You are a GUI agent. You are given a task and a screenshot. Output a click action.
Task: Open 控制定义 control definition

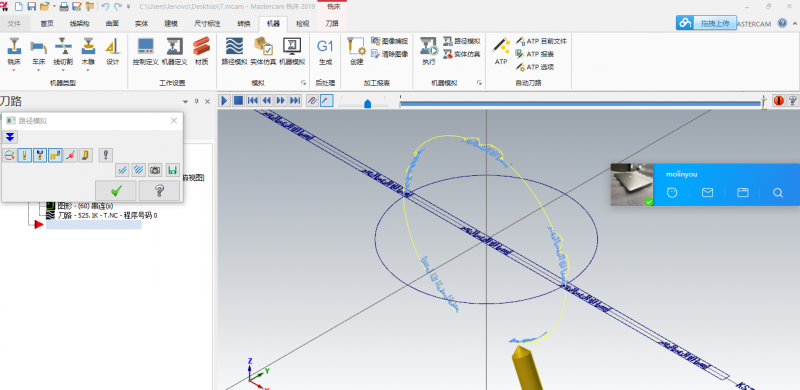pos(145,51)
